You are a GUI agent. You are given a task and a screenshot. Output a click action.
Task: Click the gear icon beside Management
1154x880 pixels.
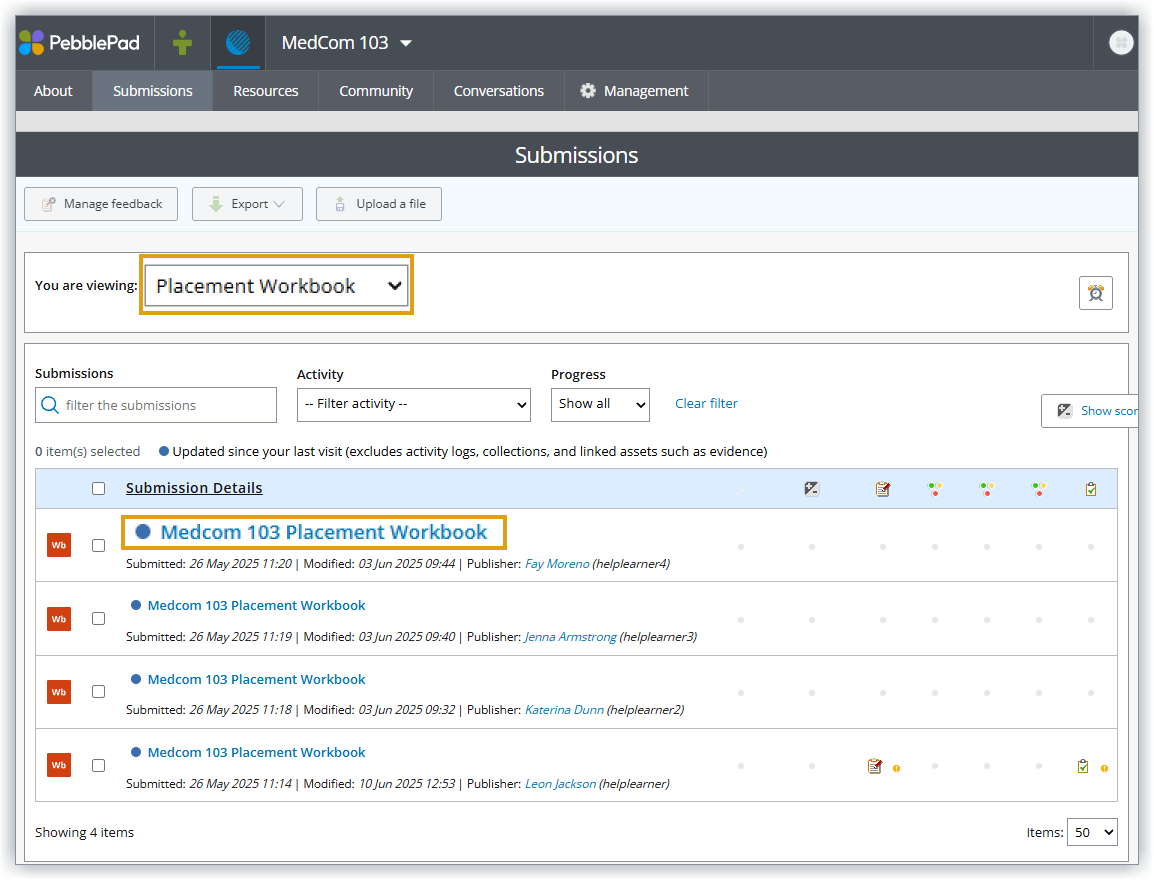(587, 91)
